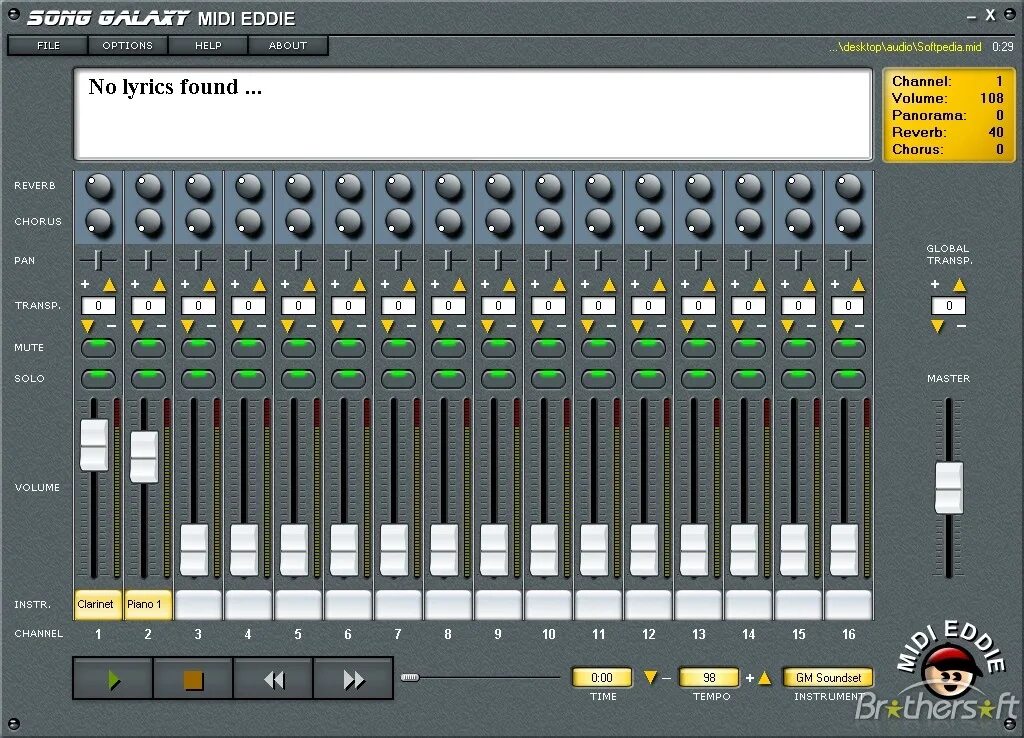Click the About button
1024x738 pixels.
click(x=287, y=45)
